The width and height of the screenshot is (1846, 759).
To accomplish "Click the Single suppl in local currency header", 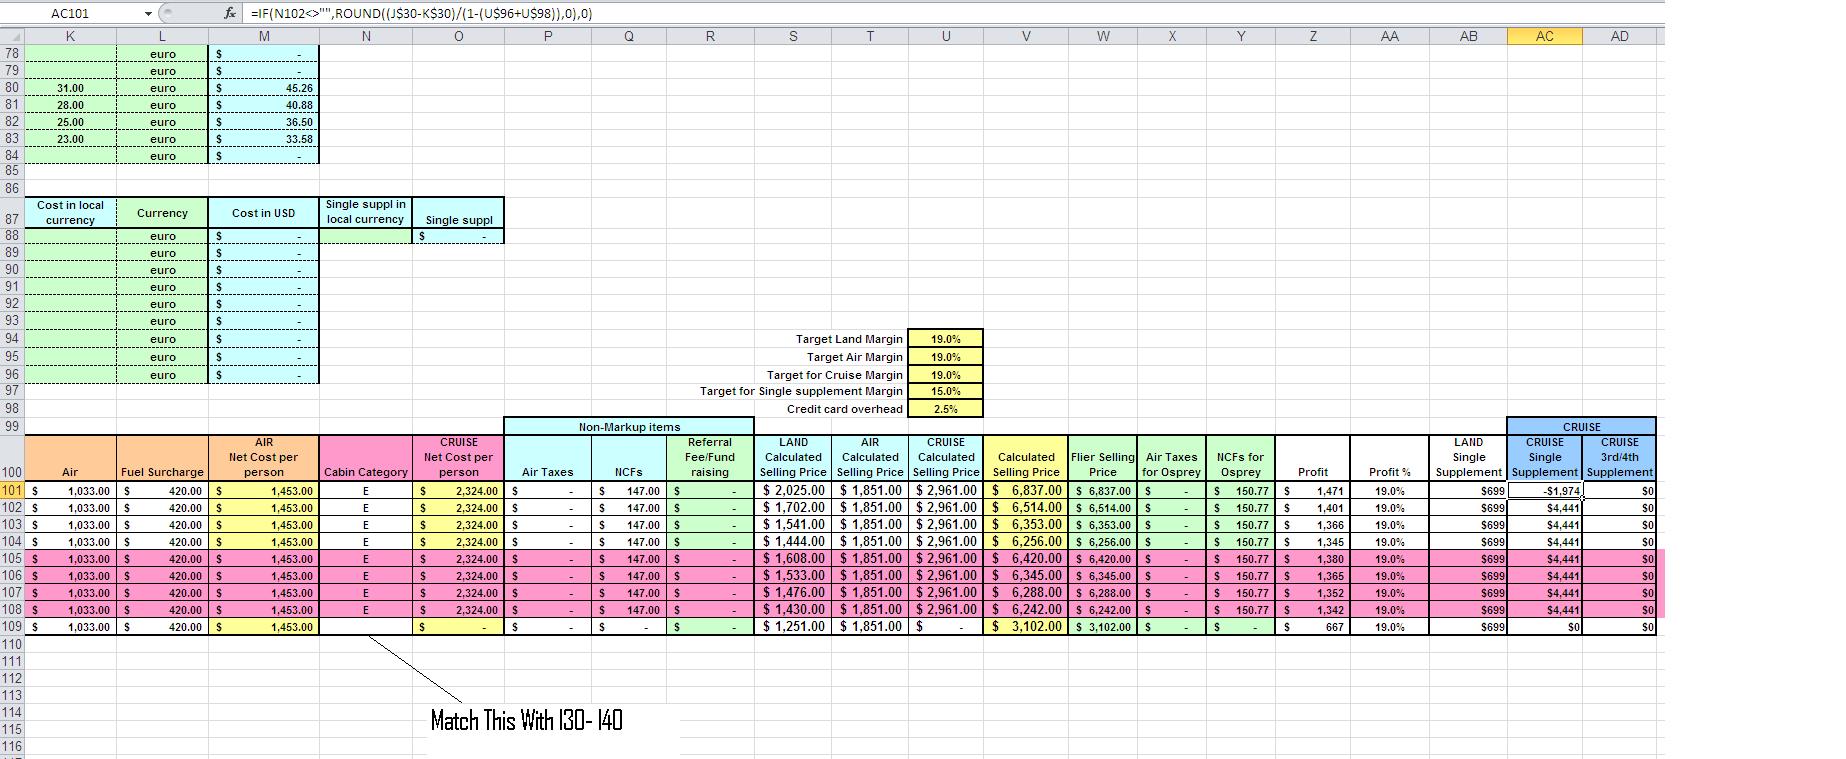I will 366,212.
